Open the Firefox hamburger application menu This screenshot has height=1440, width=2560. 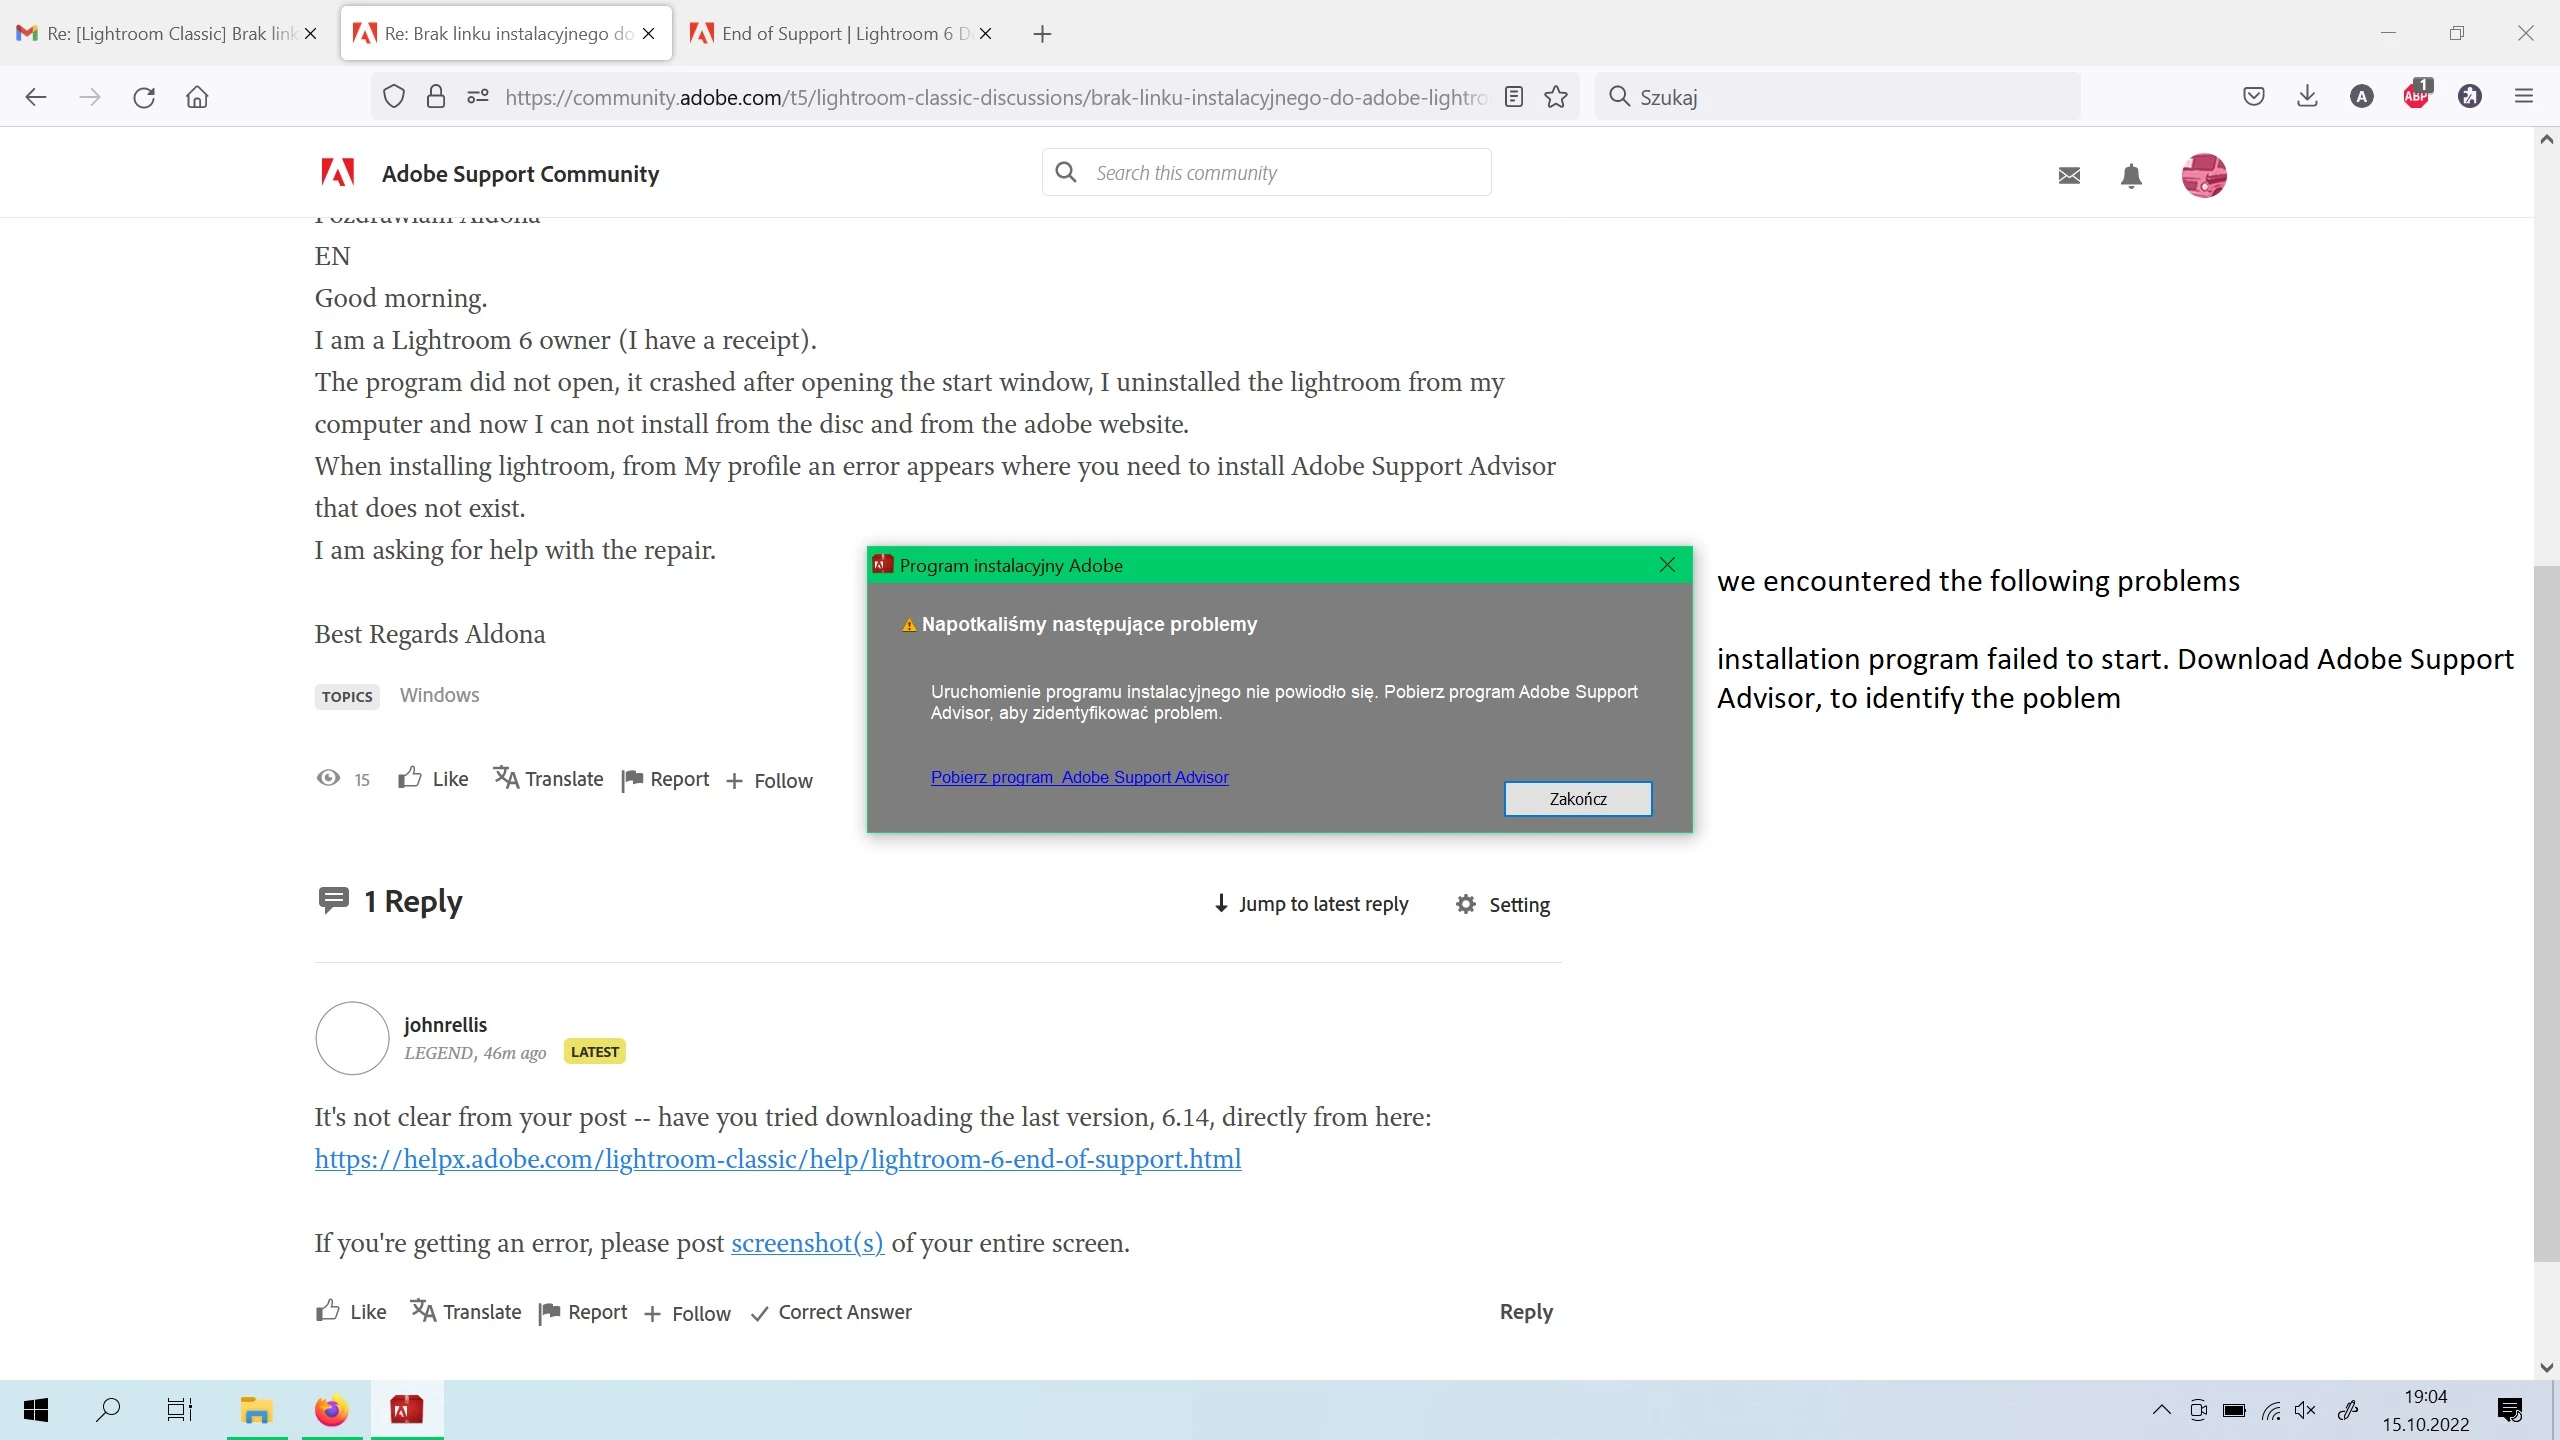click(2524, 97)
